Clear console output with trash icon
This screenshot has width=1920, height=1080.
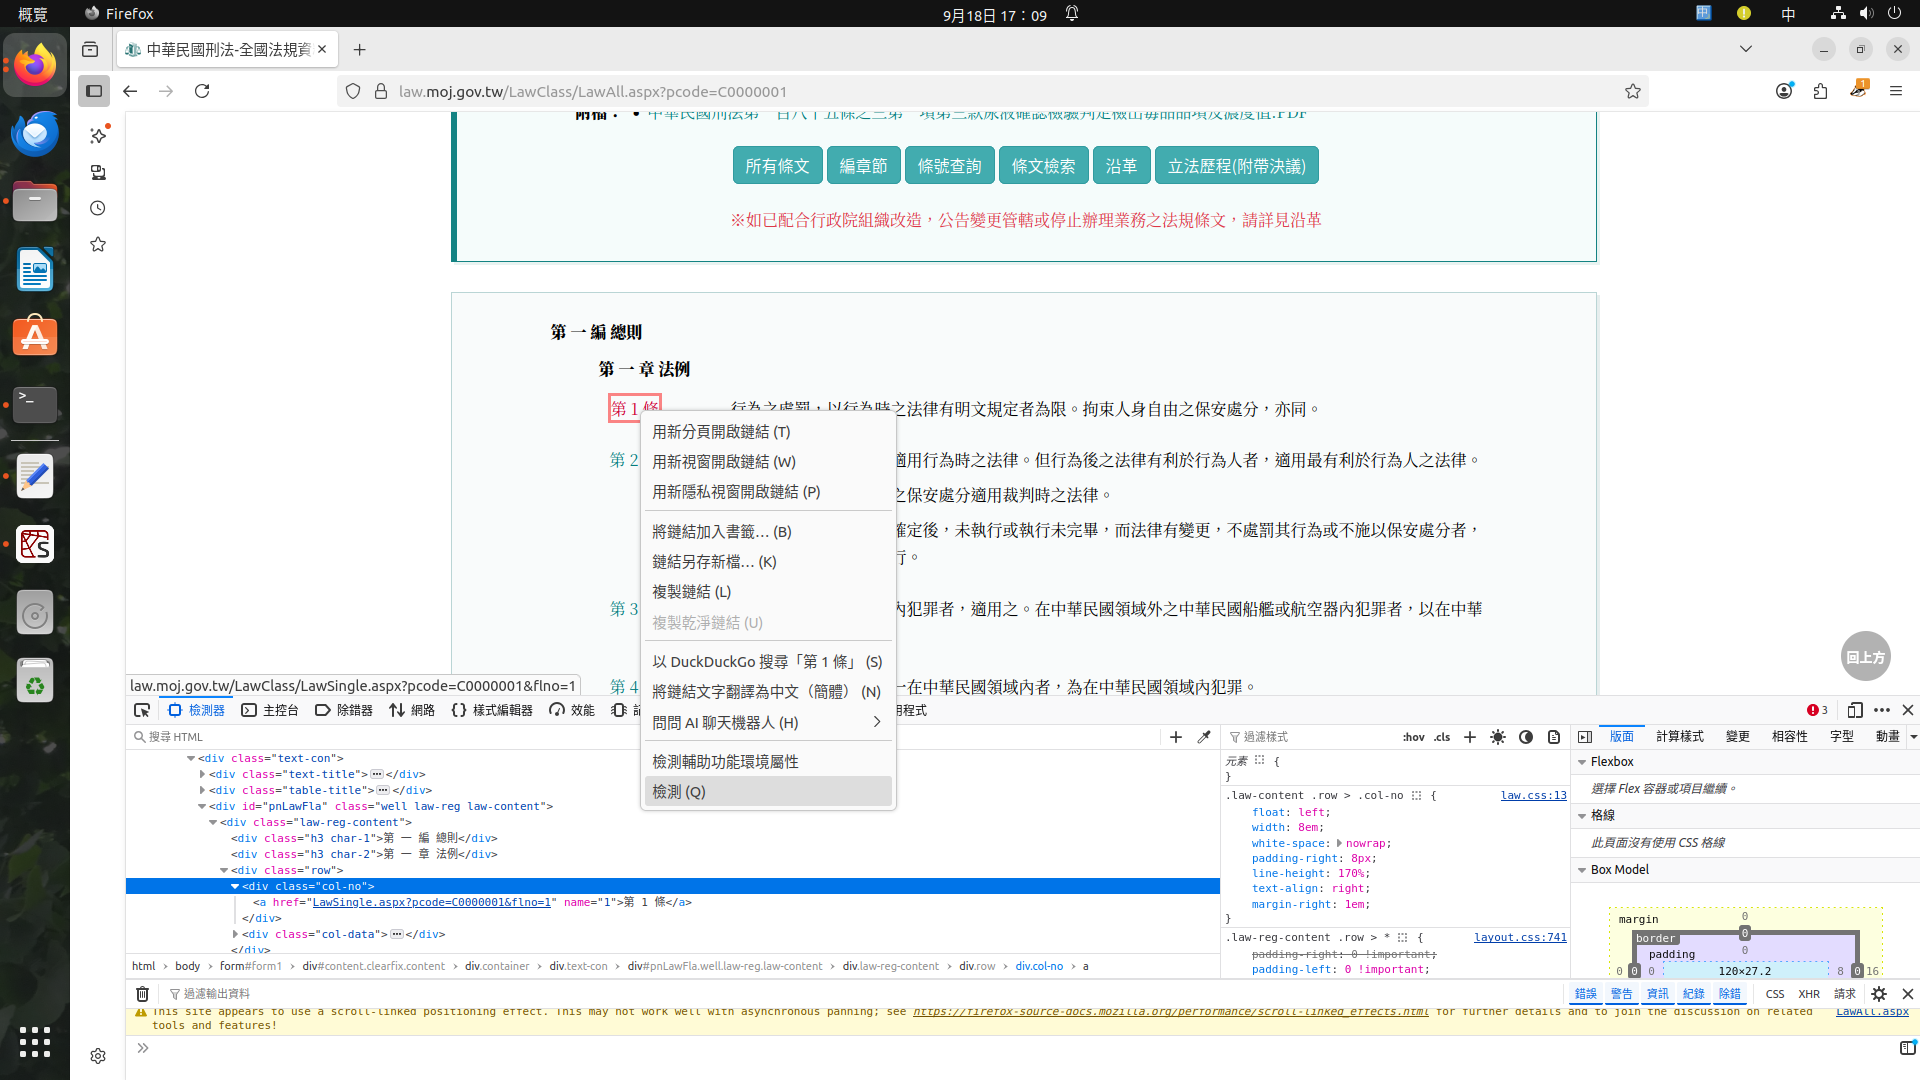pyautogui.click(x=142, y=994)
